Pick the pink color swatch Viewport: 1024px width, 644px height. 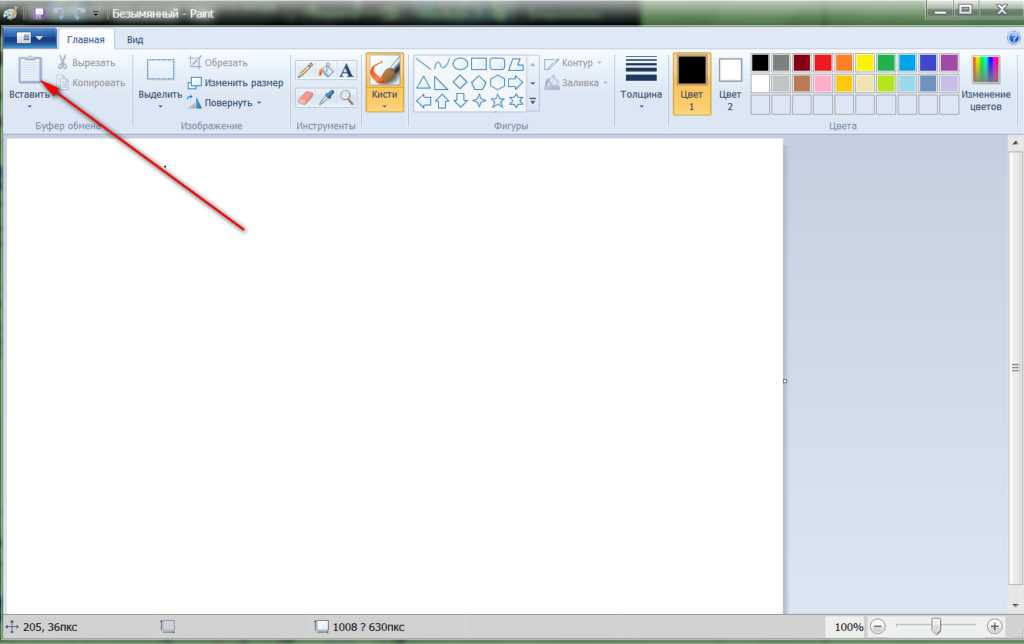(823, 84)
